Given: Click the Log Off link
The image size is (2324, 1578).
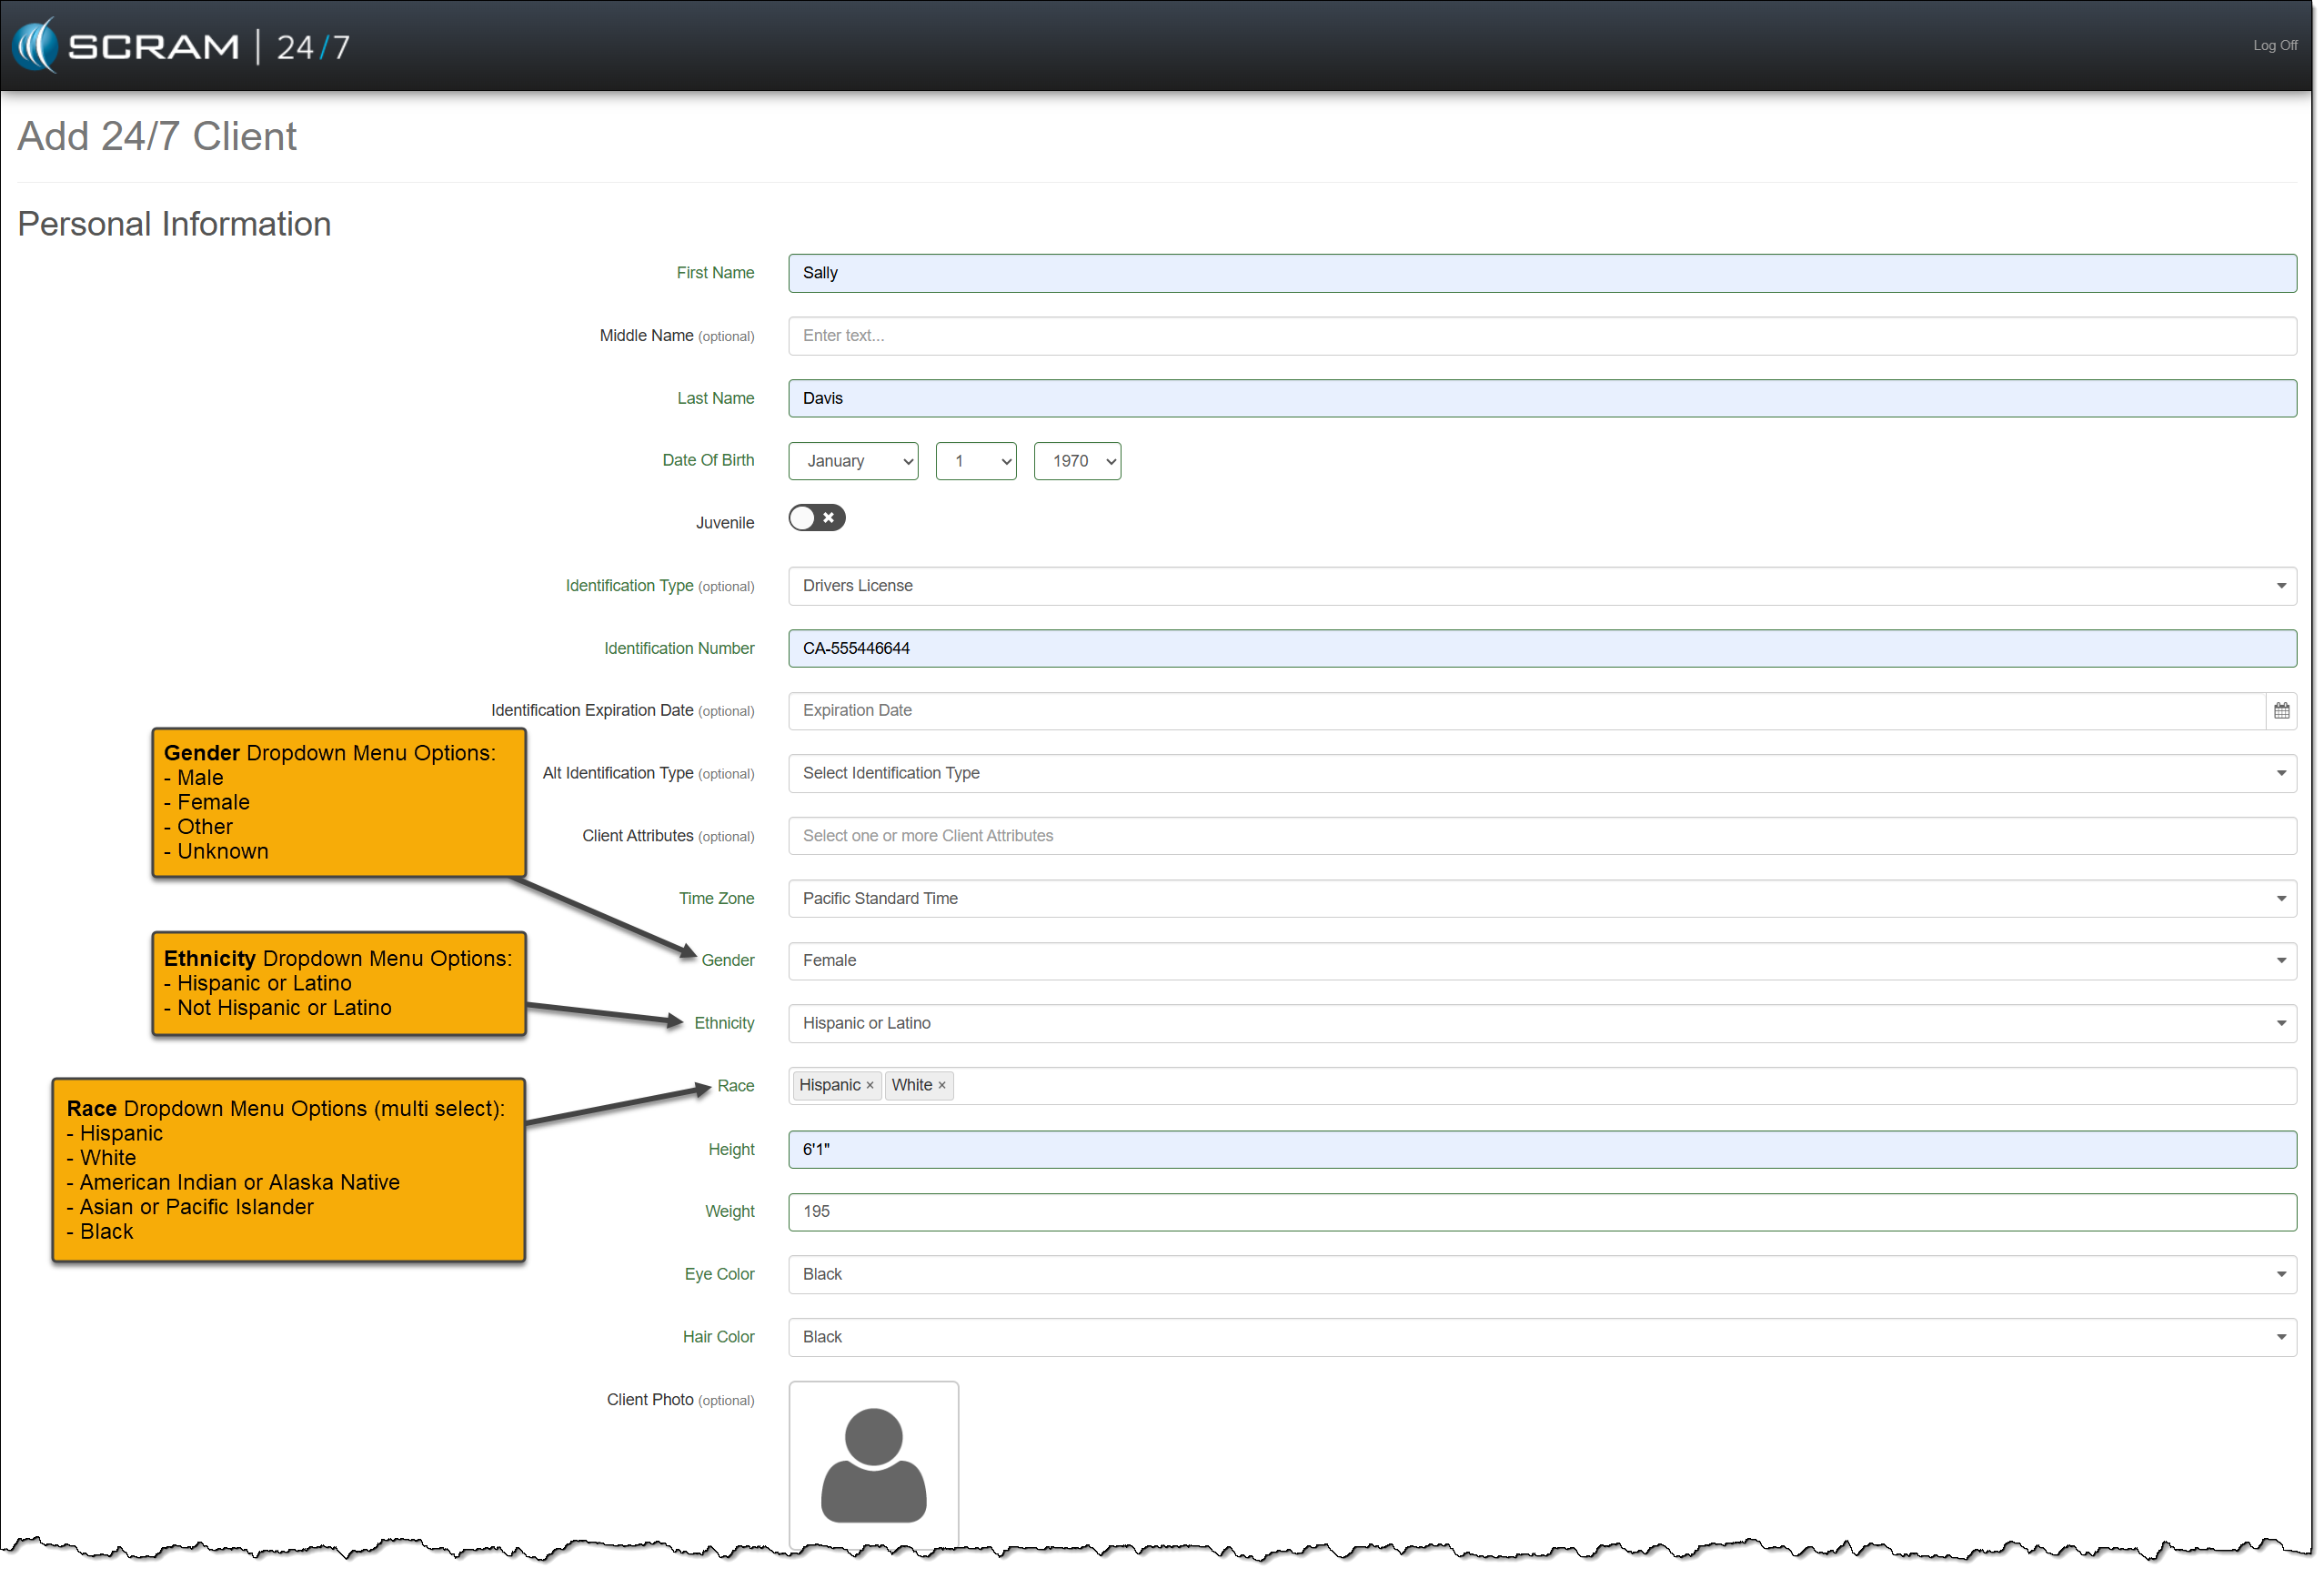Looking at the screenshot, I should coord(2274,46).
